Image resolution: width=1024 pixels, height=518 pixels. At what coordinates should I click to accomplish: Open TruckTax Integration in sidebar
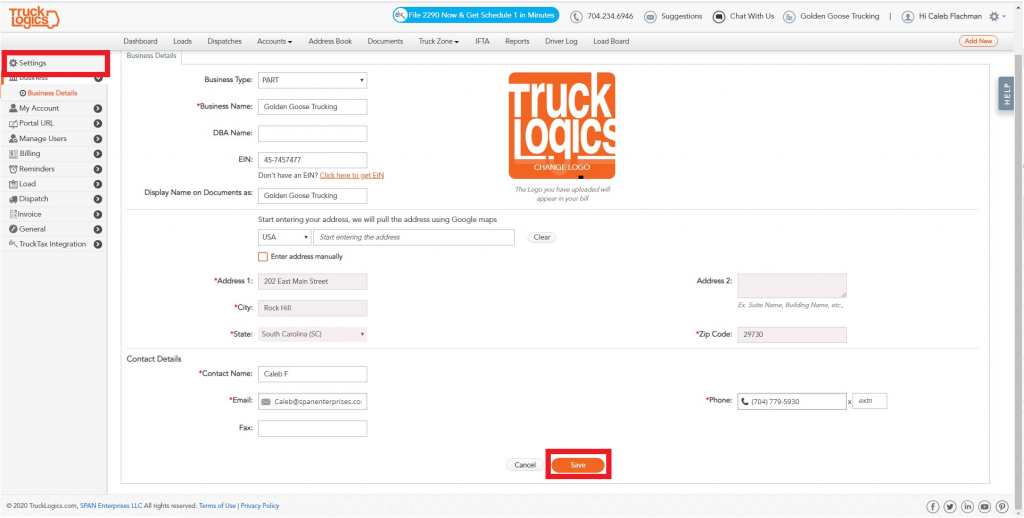click(x=52, y=244)
